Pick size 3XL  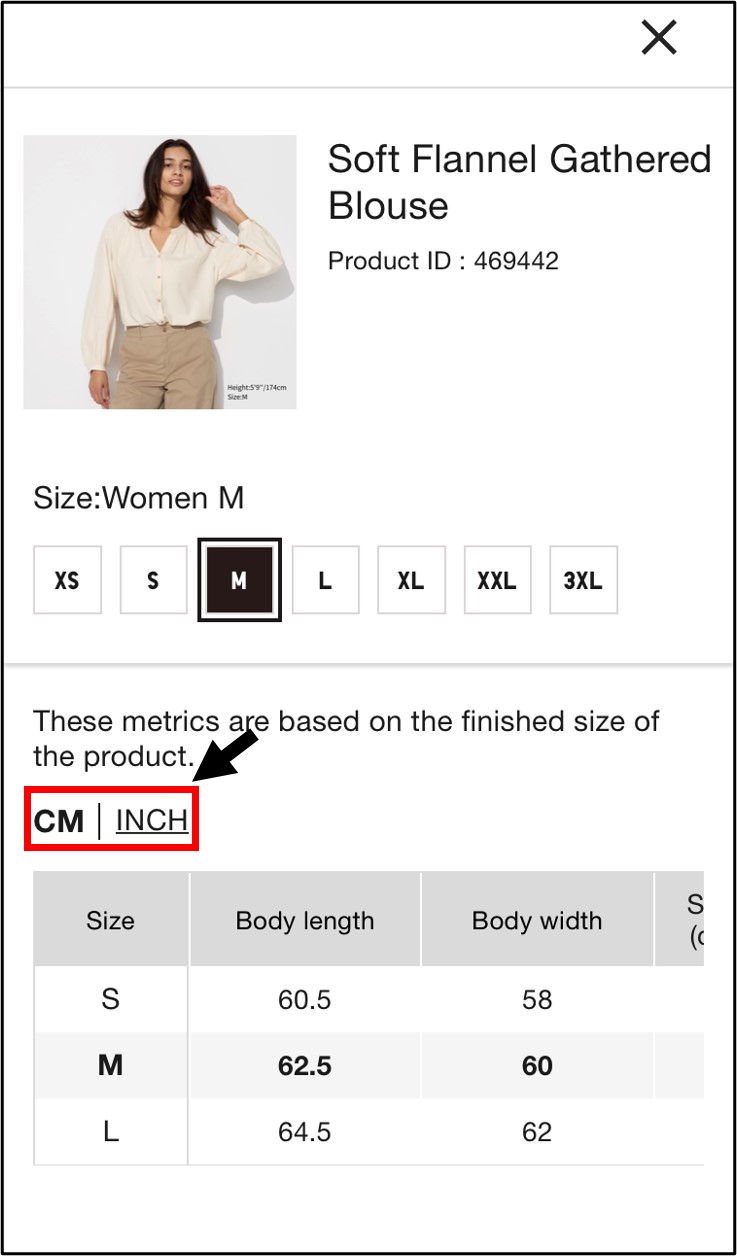(583, 580)
